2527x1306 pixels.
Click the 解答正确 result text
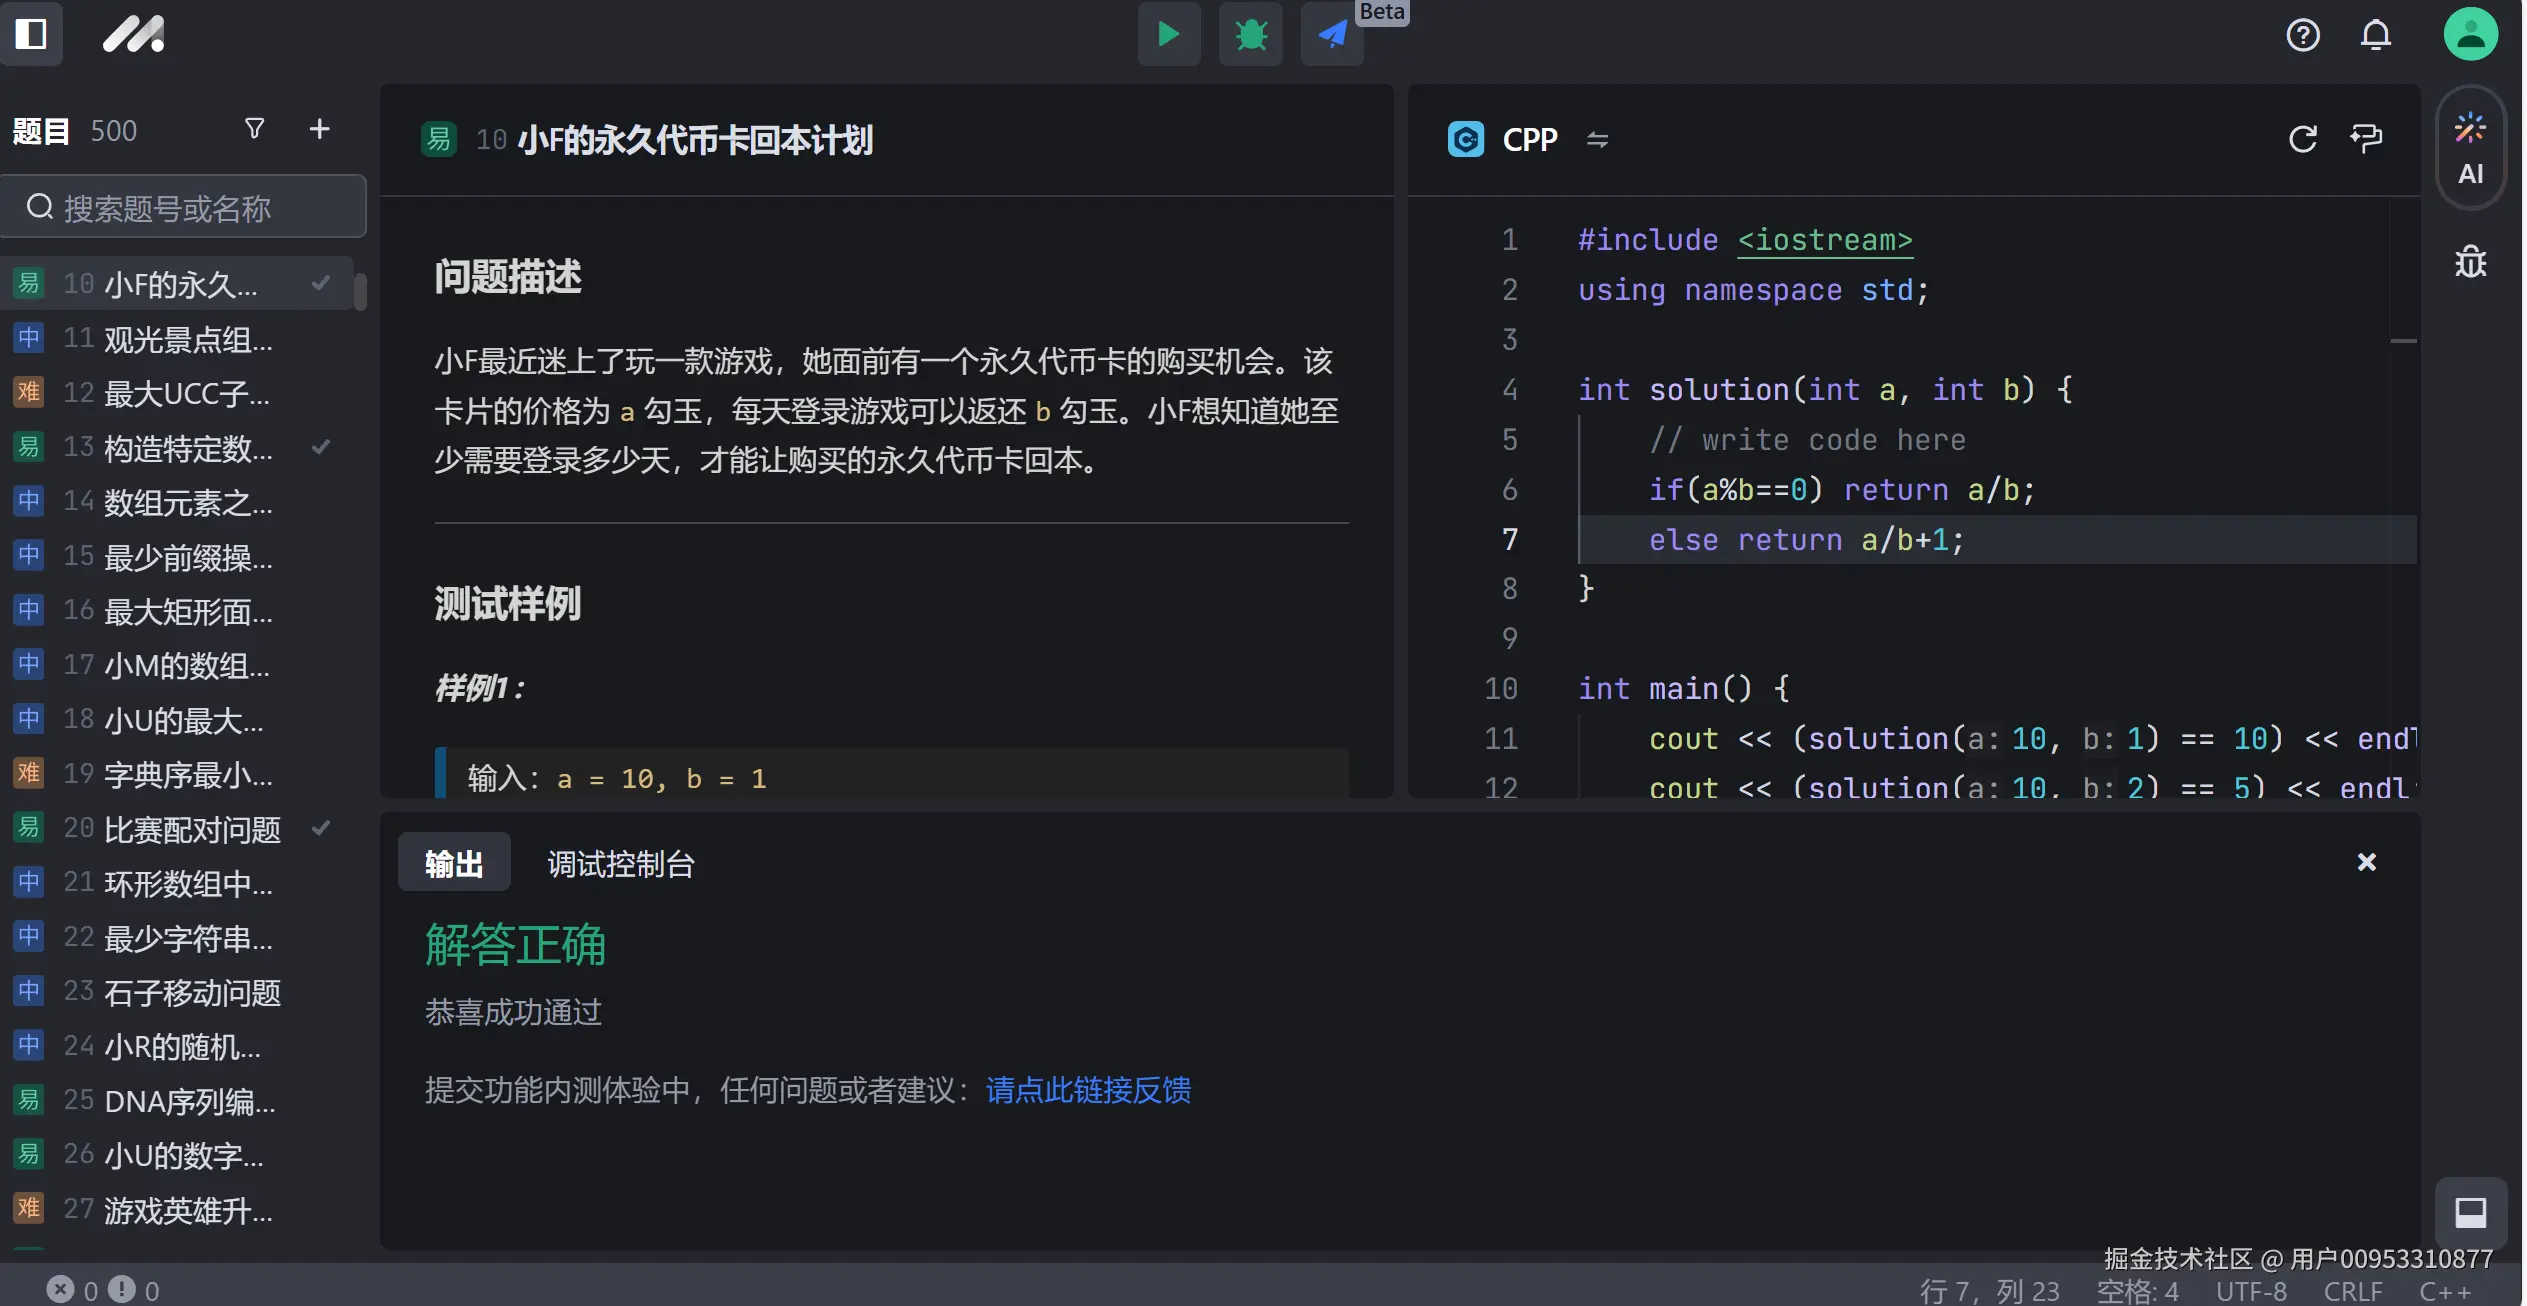click(515, 944)
